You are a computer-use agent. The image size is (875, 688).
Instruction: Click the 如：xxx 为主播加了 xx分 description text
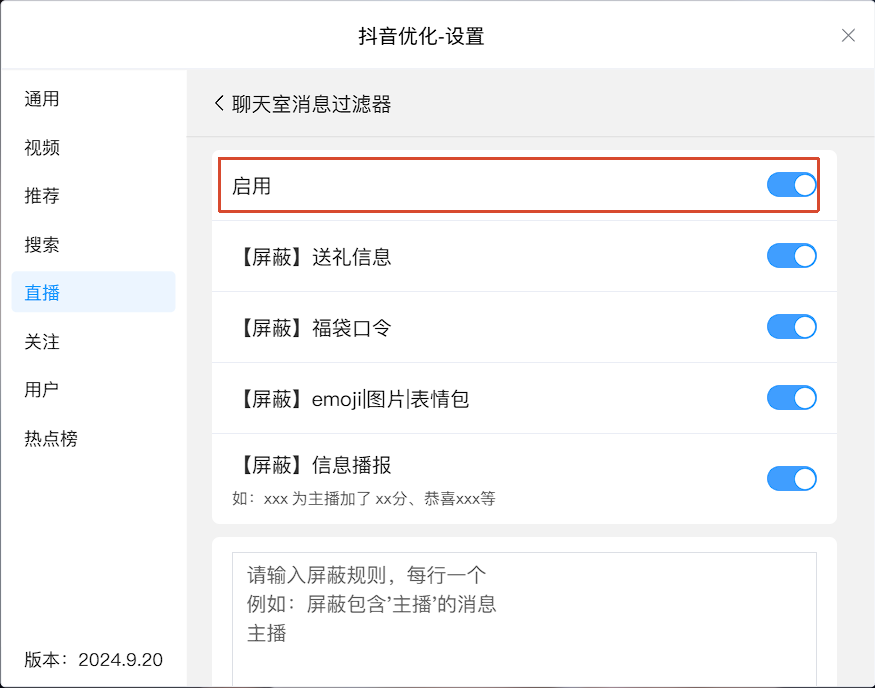coord(364,498)
